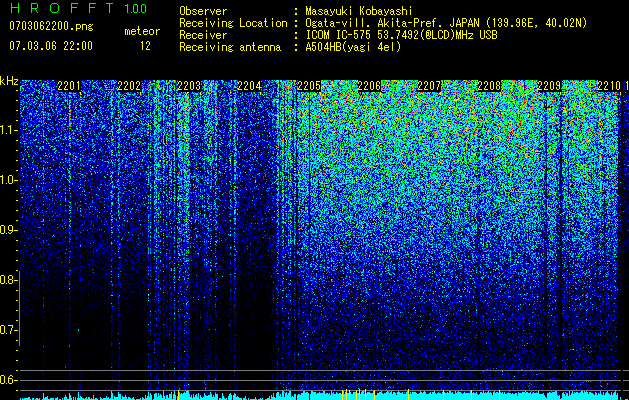Viewport: 629px width, 400px height.
Task: Click the 2204 time marker
Action: click(249, 86)
